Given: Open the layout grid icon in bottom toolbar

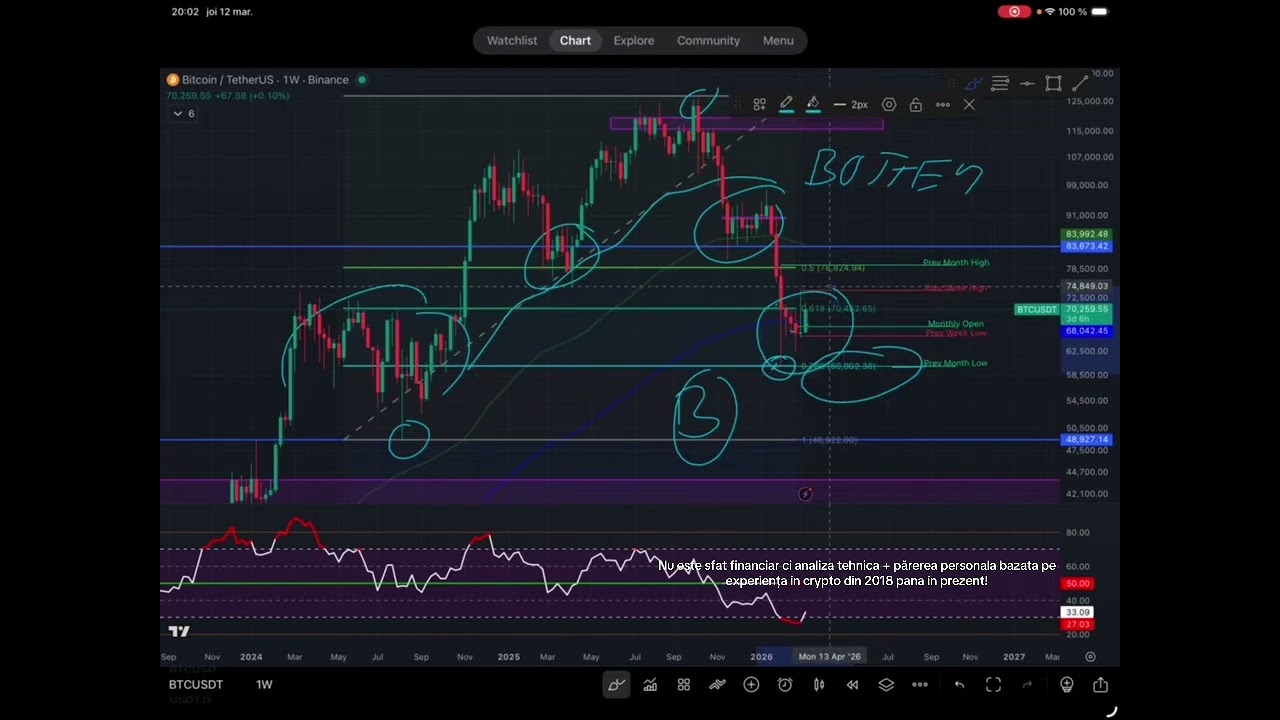Looking at the screenshot, I should point(684,685).
